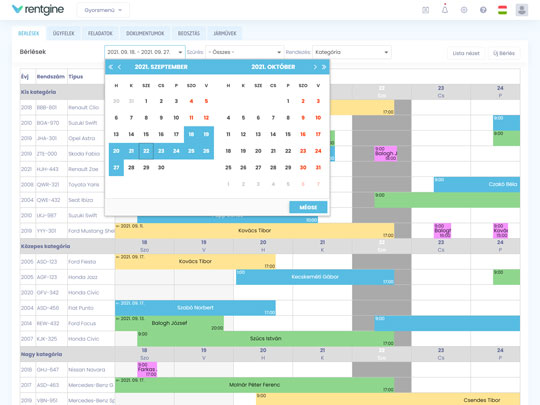Switch to the Járművek tab
The image size is (540, 405).
click(x=225, y=33)
